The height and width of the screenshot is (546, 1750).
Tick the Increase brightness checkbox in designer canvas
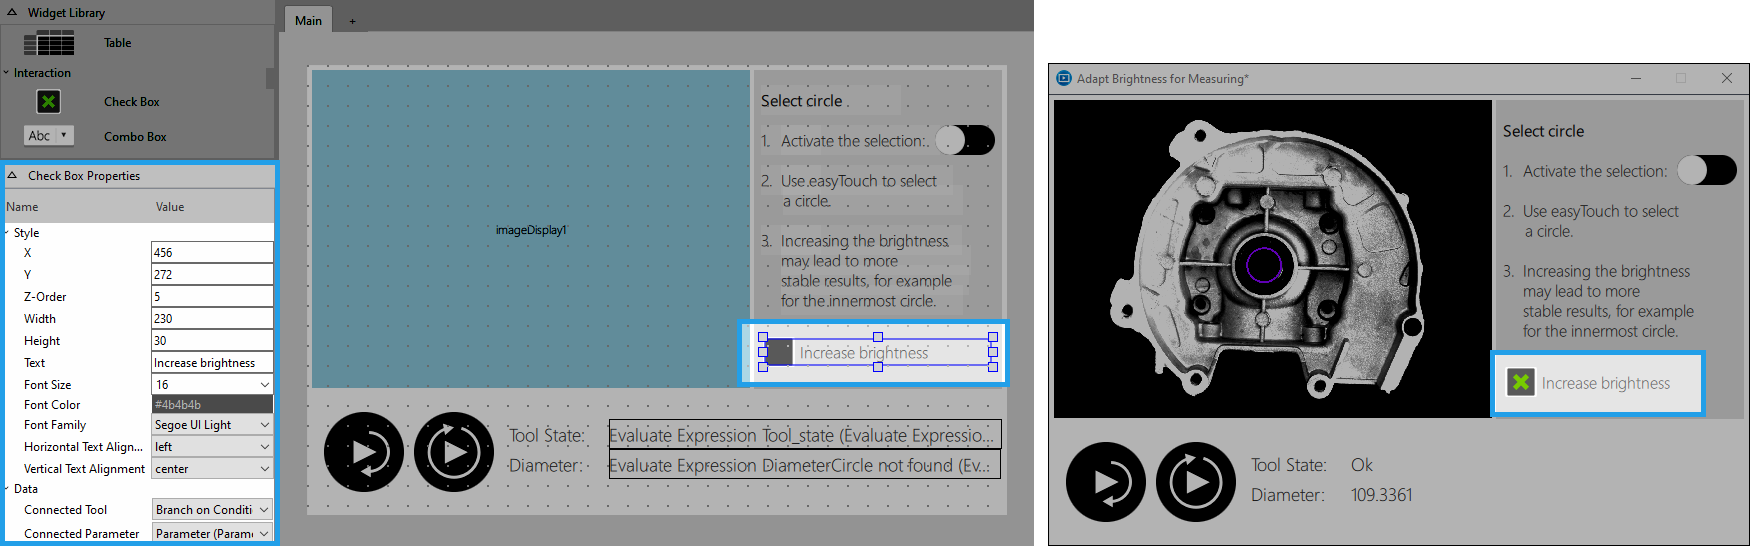(x=779, y=352)
